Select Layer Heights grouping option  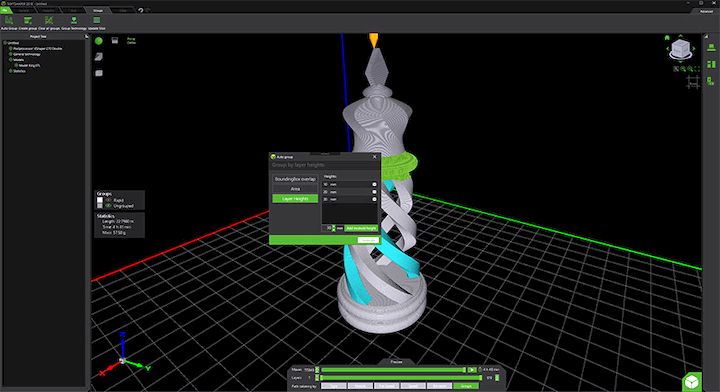click(295, 198)
